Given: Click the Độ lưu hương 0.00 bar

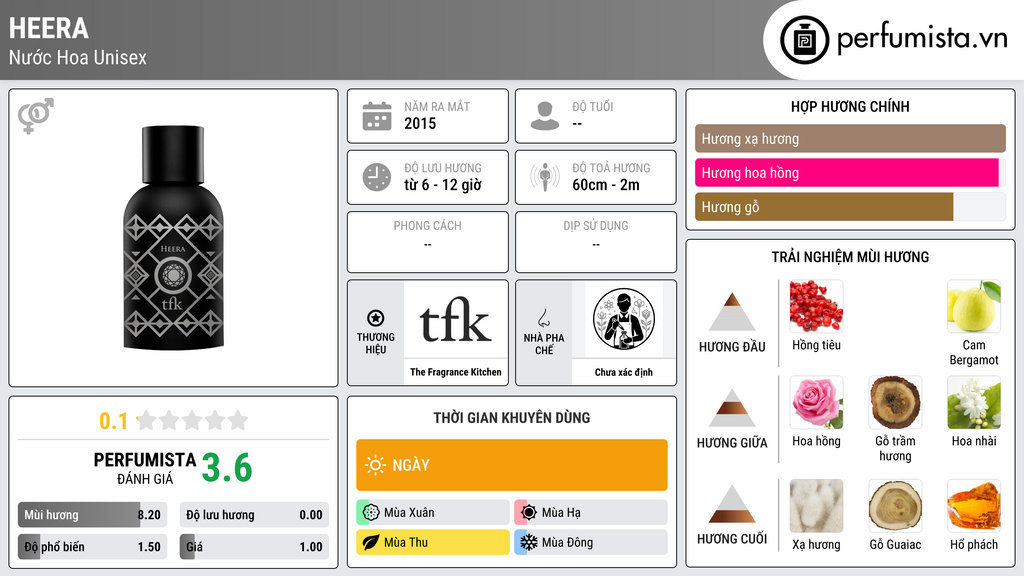Looking at the screenshot, I should click(x=254, y=515).
